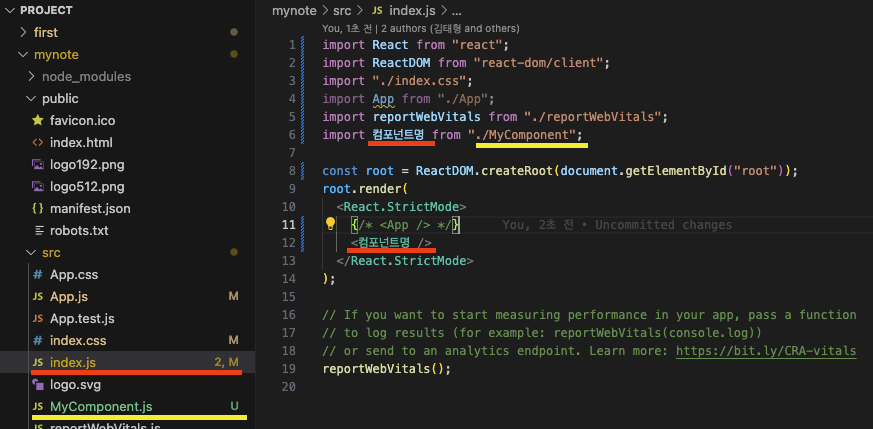Image resolution: width=873 pixels, height=429 pixels.
Task: Select the mynote folder
Action: coord(56,55)
